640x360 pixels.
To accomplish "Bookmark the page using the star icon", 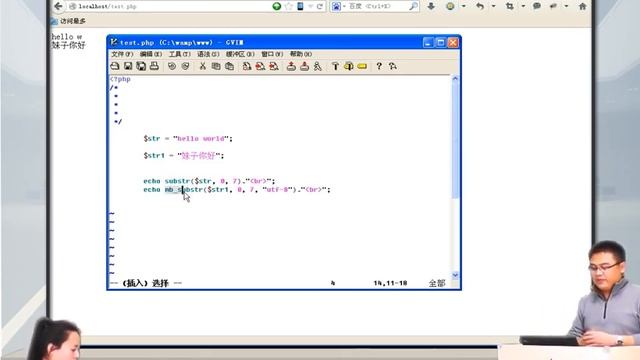I will 289,6.
